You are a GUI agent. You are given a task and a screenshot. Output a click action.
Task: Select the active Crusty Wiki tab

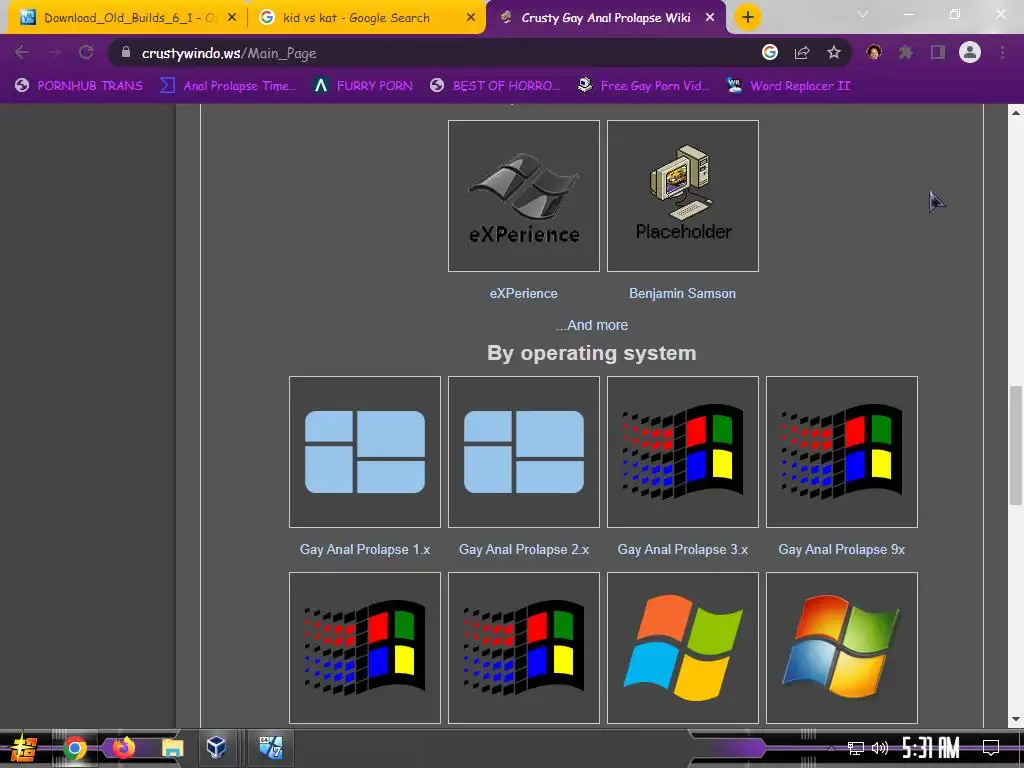click(605, 18)
